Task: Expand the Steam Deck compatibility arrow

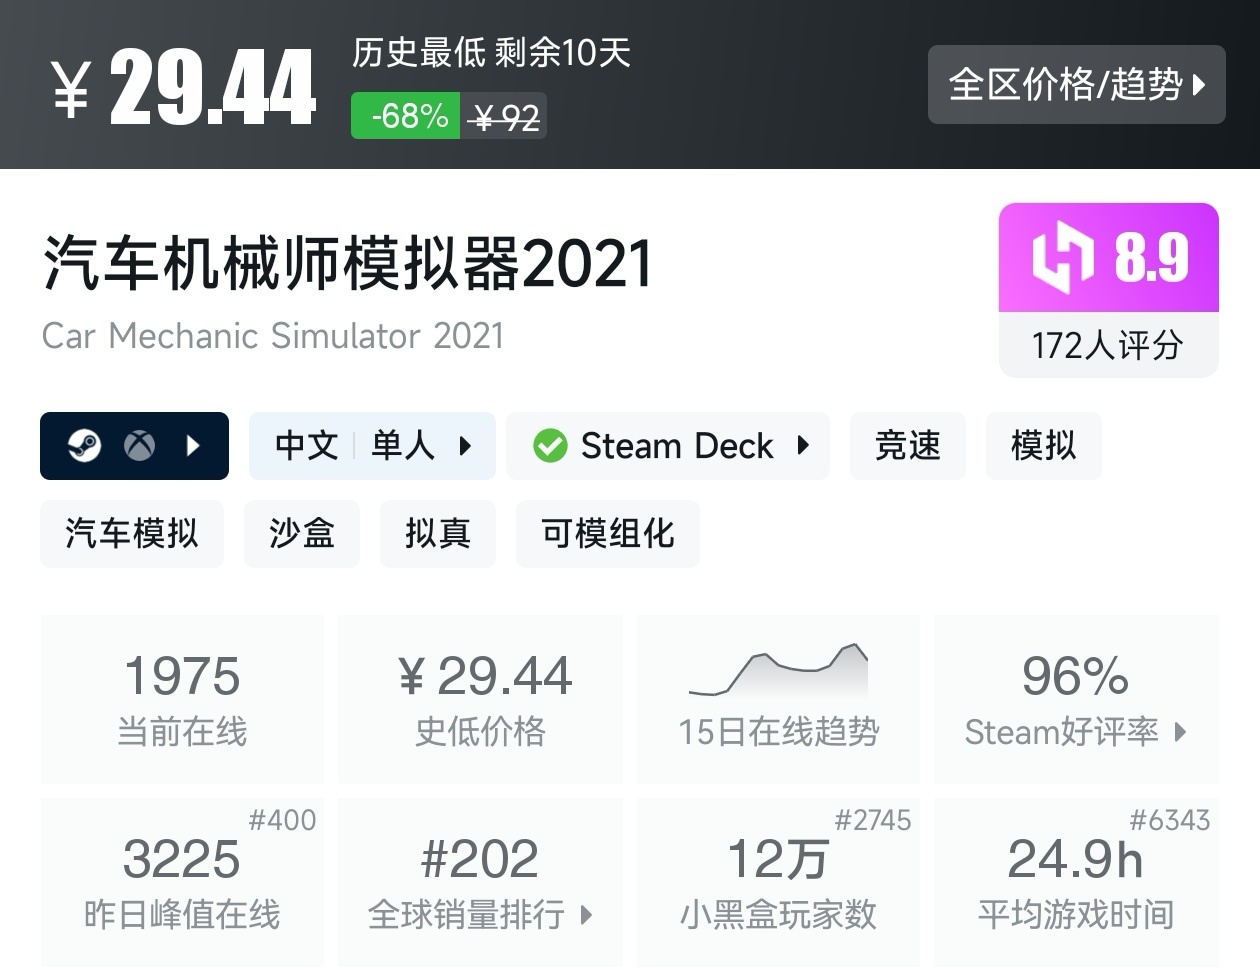Action: 803,446
